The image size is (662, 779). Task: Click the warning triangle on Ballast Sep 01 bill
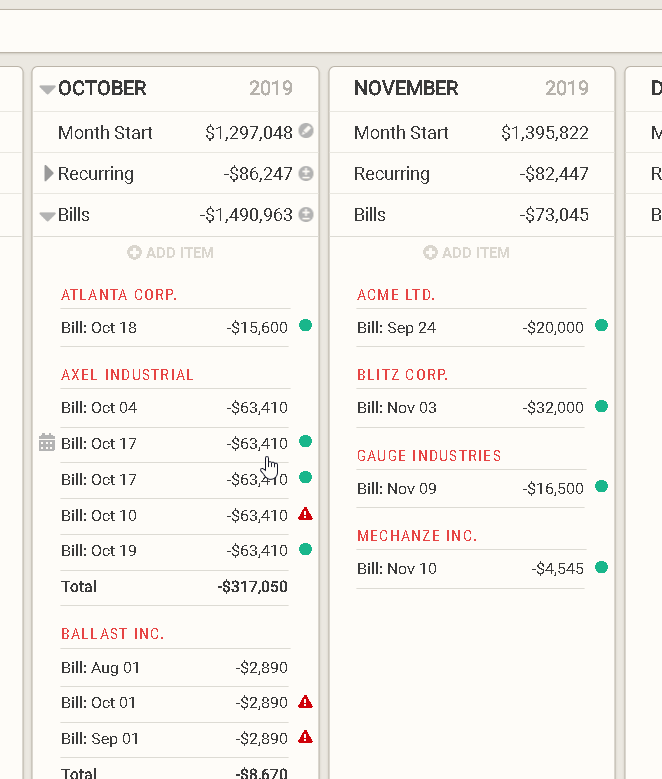pyautogui.click(x=306, y=738)
